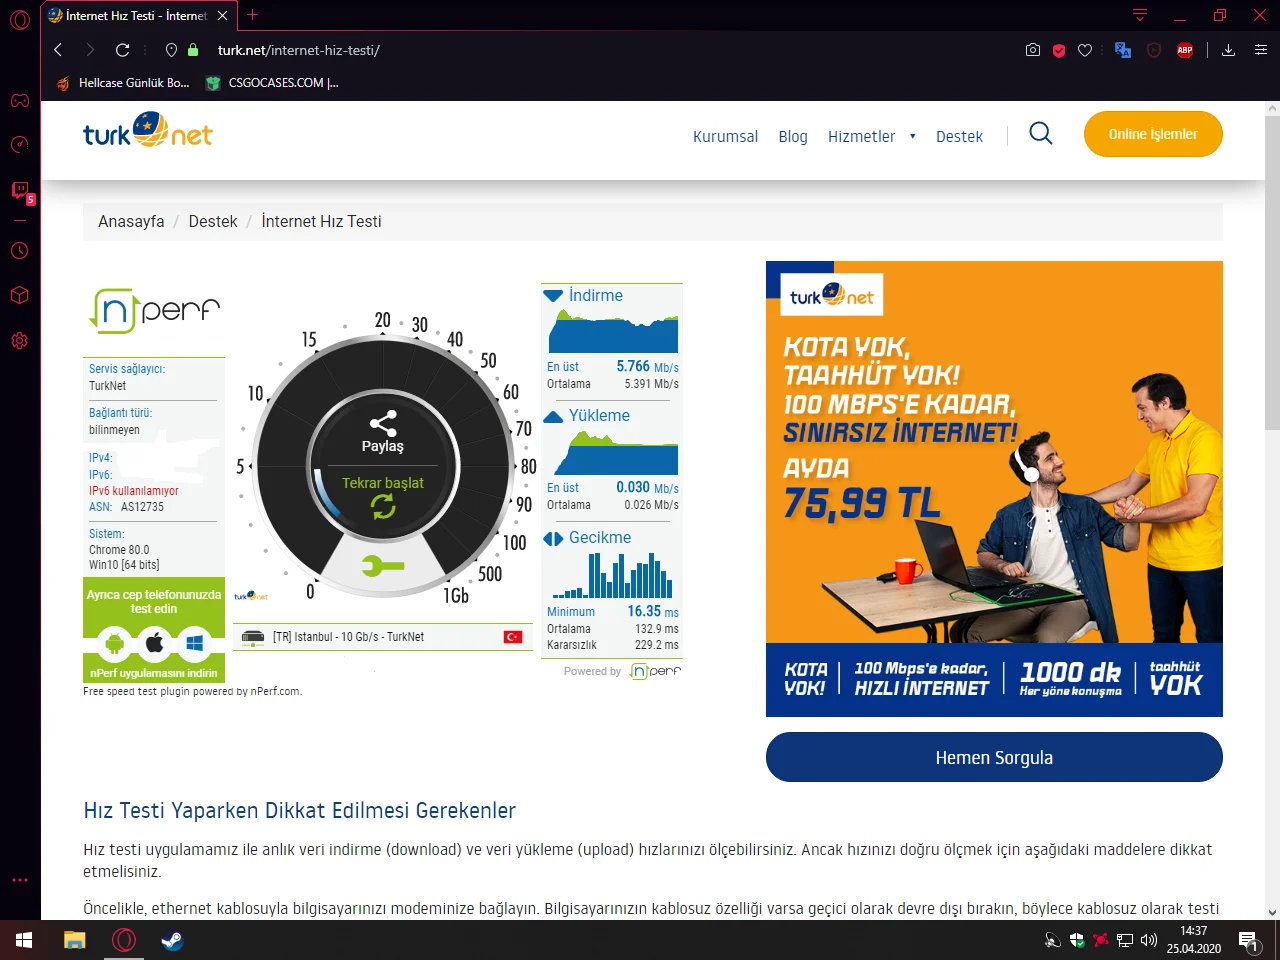Screen dimensions: 1280x960
Task: Open GX Control speedometer panel in sidebar
Action: (x=20, y=145)
